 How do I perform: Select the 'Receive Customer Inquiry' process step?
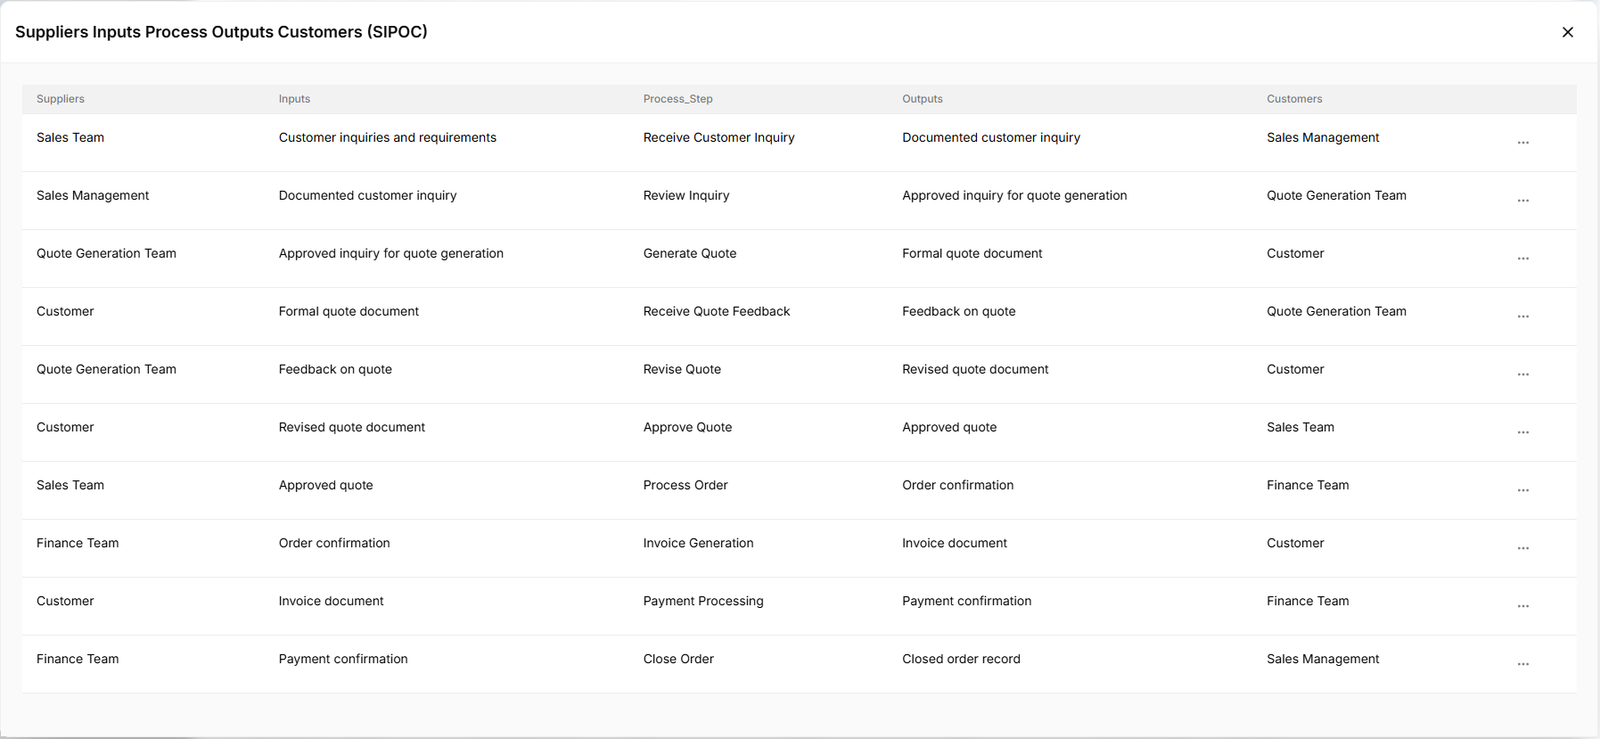[x=719, y=138]
